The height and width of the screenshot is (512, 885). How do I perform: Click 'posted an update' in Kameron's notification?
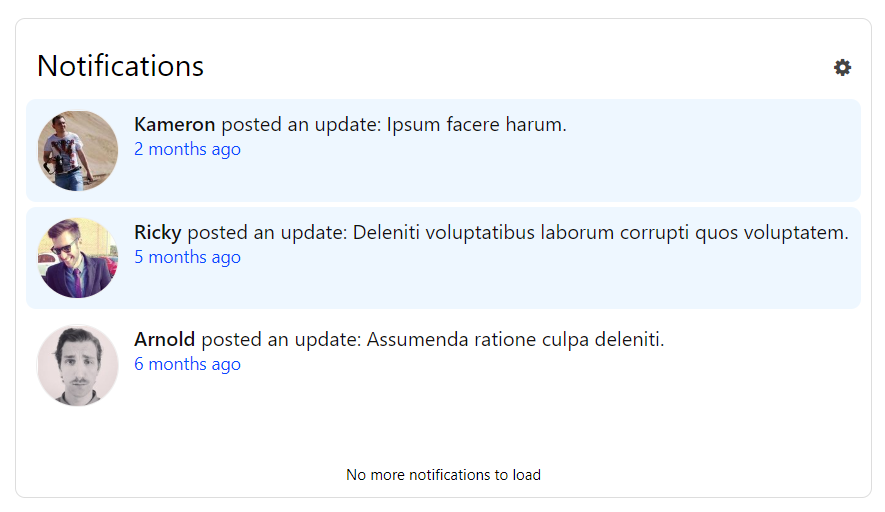coord(301,124)
